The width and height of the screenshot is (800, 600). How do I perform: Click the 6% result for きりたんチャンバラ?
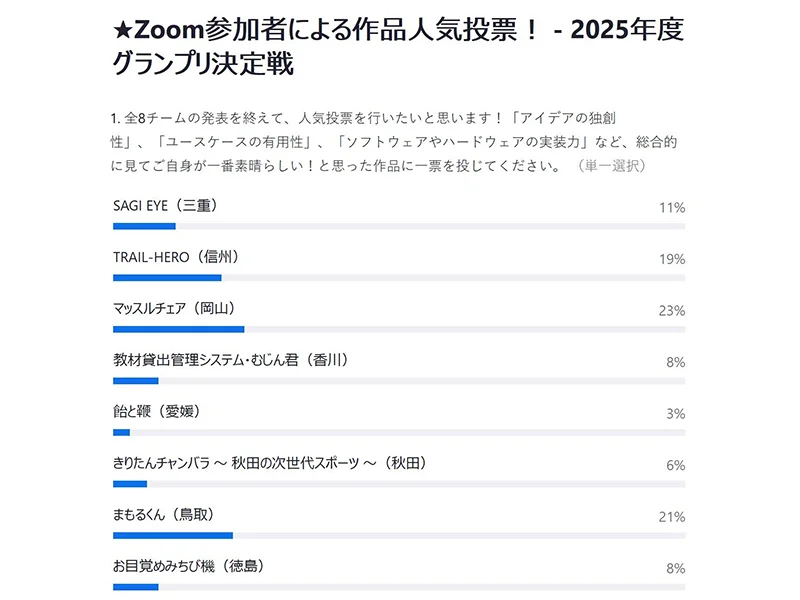coord(675,465)
